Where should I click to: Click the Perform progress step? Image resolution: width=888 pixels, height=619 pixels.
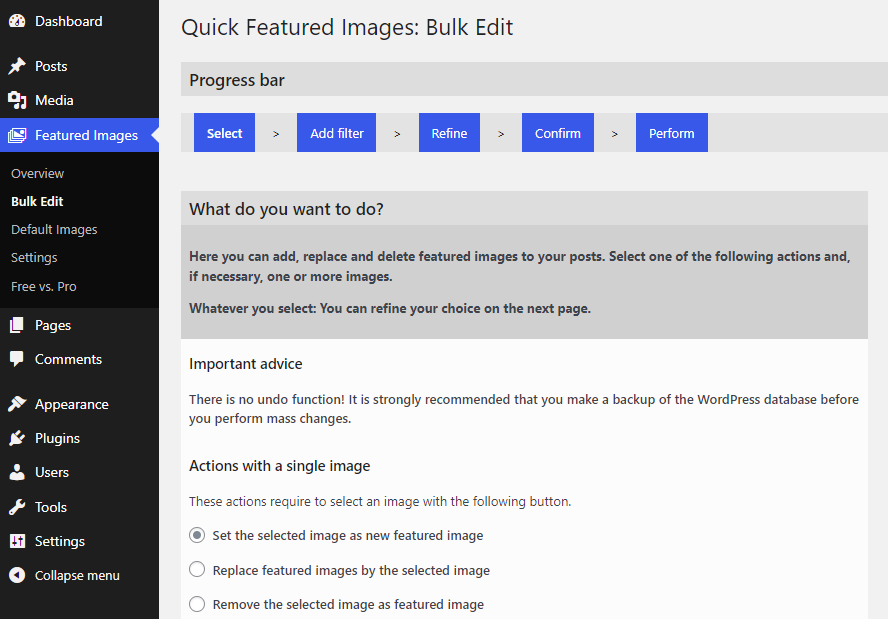[672, 133]
